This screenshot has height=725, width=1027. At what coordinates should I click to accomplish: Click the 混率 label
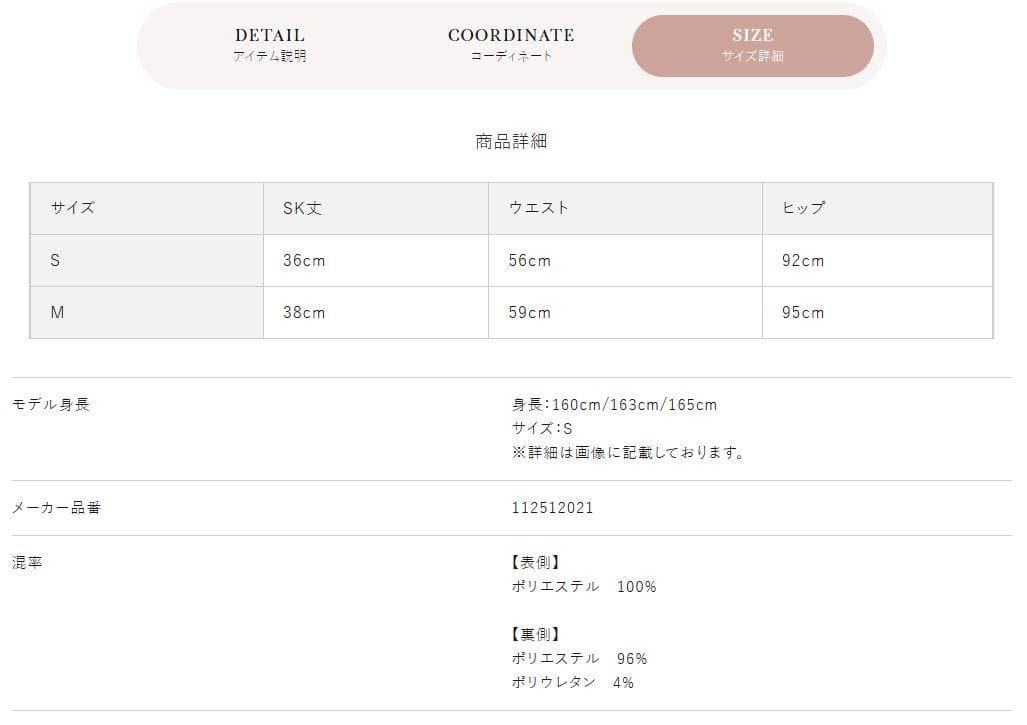27,562
